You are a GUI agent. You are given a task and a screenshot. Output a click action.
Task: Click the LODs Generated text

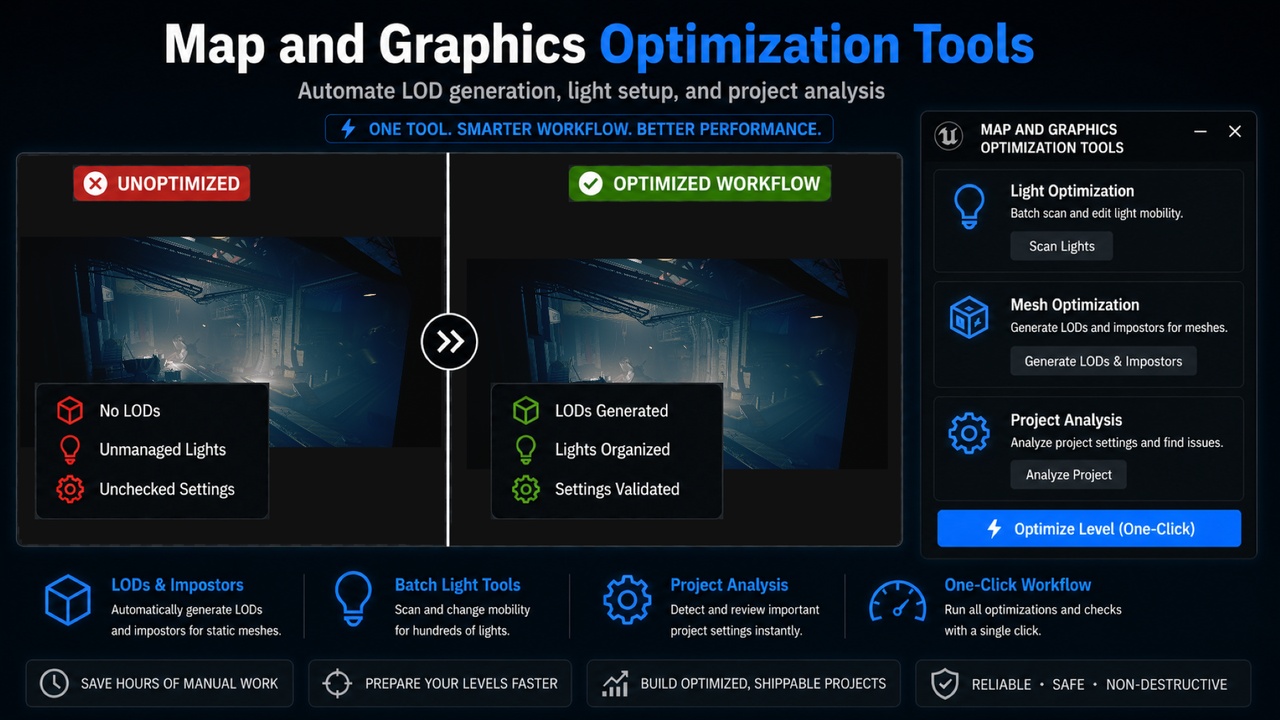point(611,411)
